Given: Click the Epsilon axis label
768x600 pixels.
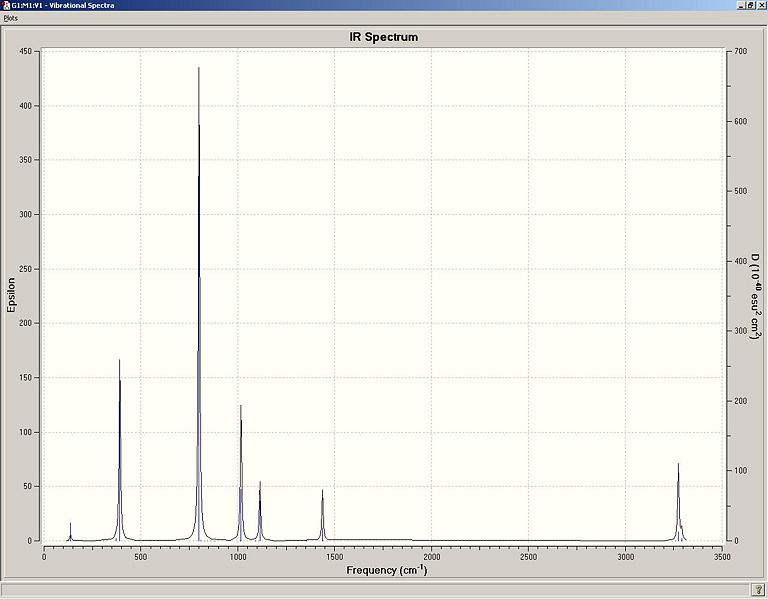Looking at the screenshot, I should (11, 295).
